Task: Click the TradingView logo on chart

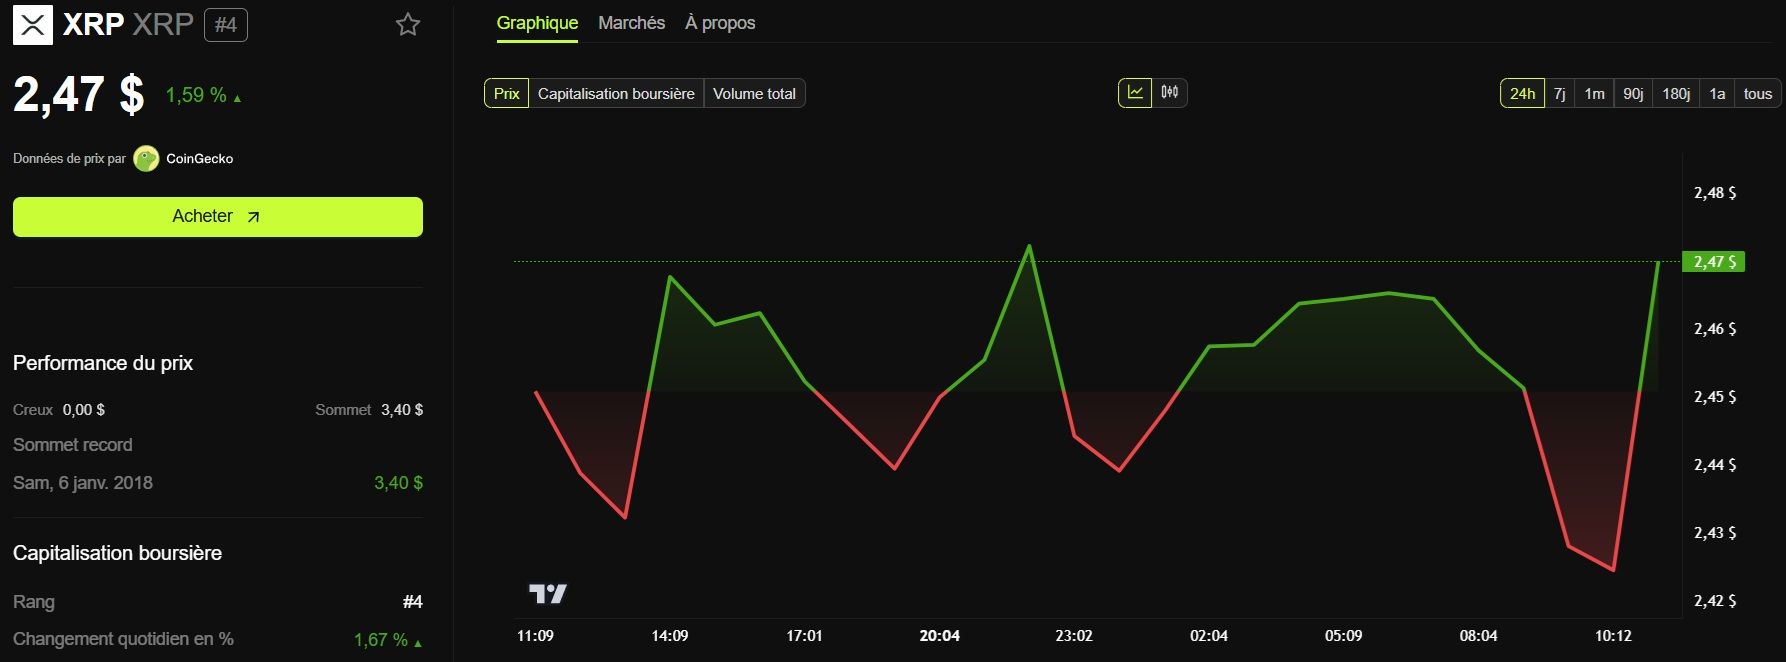Action: pyautogui.click(x=547, y=594)
